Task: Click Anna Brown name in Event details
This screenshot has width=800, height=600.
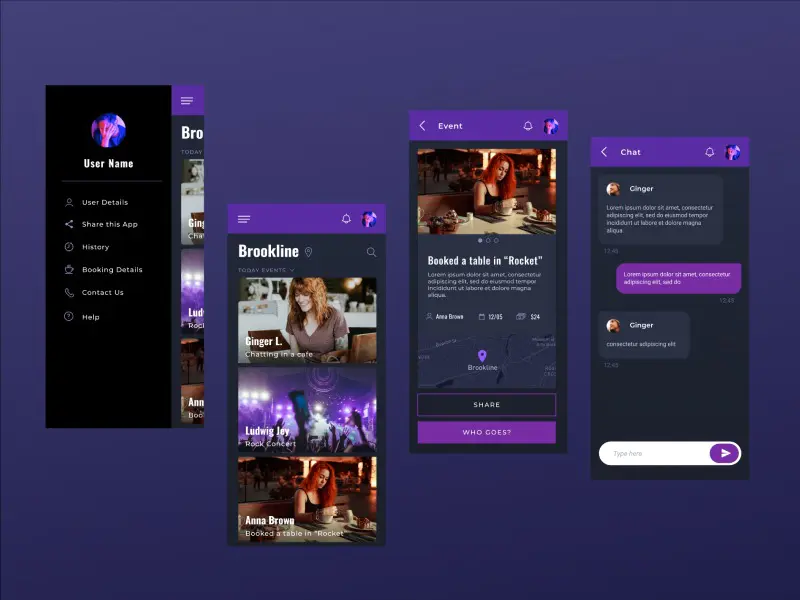Action: coord(449,317)
